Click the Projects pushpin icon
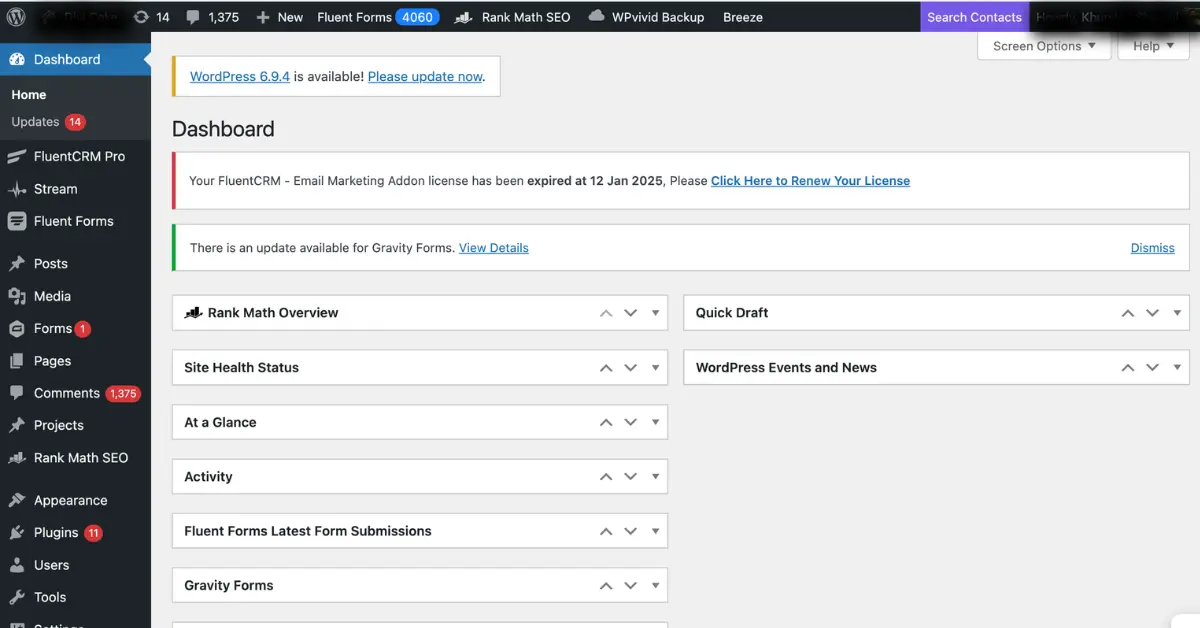1200x628 pixels. [x=17, y=425]
